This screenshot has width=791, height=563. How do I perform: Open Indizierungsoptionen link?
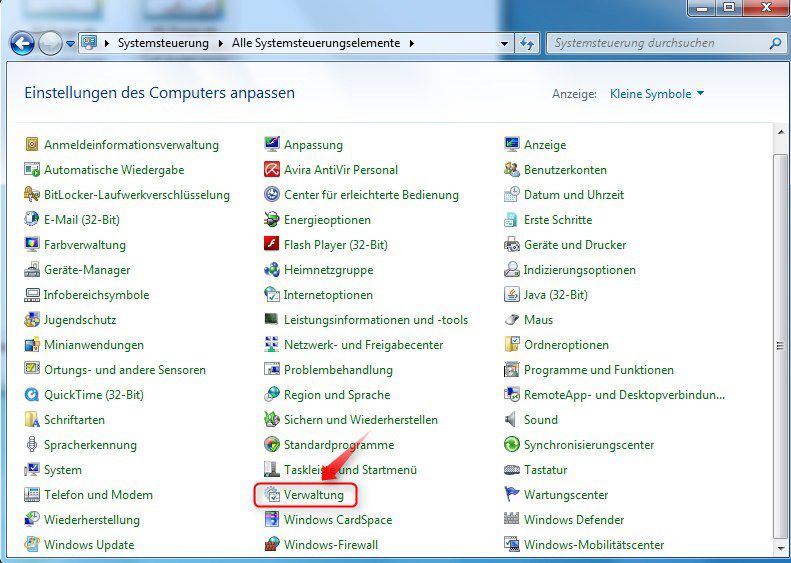pos(580,270)
